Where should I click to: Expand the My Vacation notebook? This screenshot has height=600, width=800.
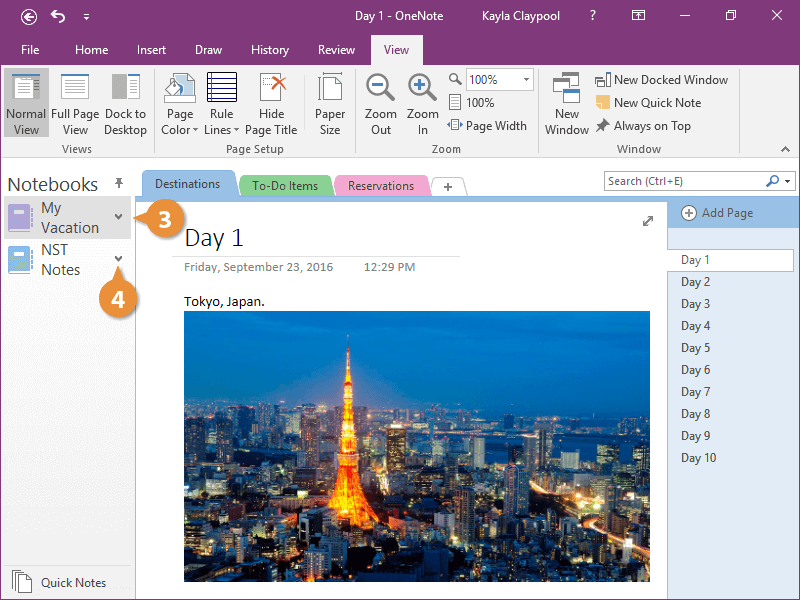coord(119,217)
